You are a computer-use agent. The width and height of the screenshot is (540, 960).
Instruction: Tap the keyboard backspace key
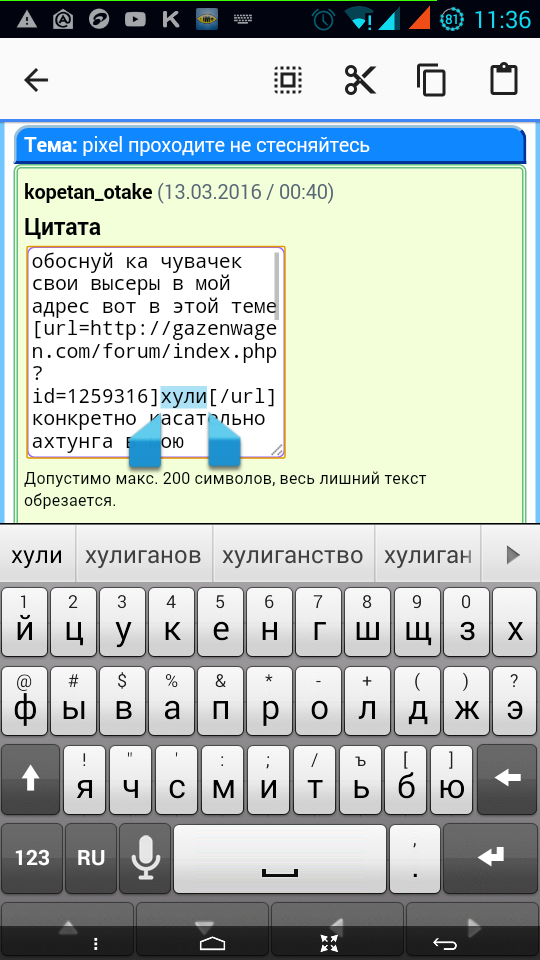pyautogui.click(x=508, y=780)
